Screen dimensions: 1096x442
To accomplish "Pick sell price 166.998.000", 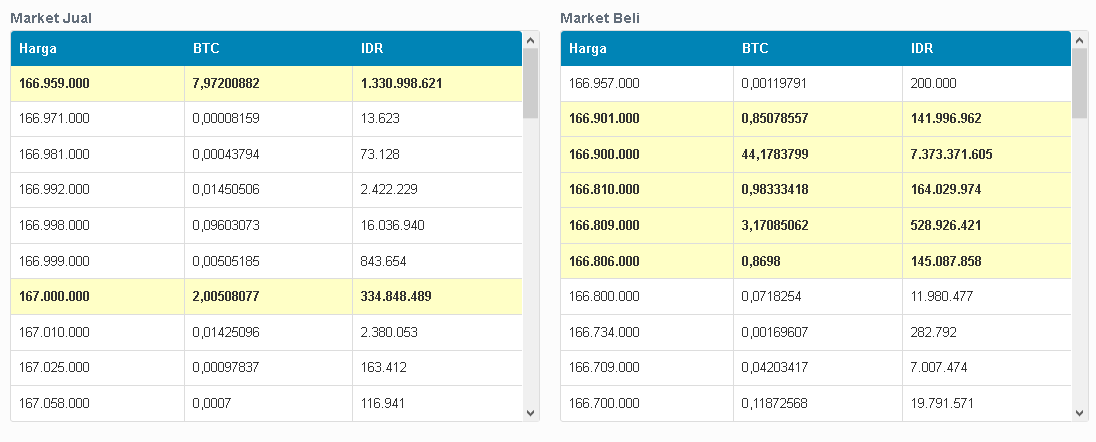I will 54,225.
